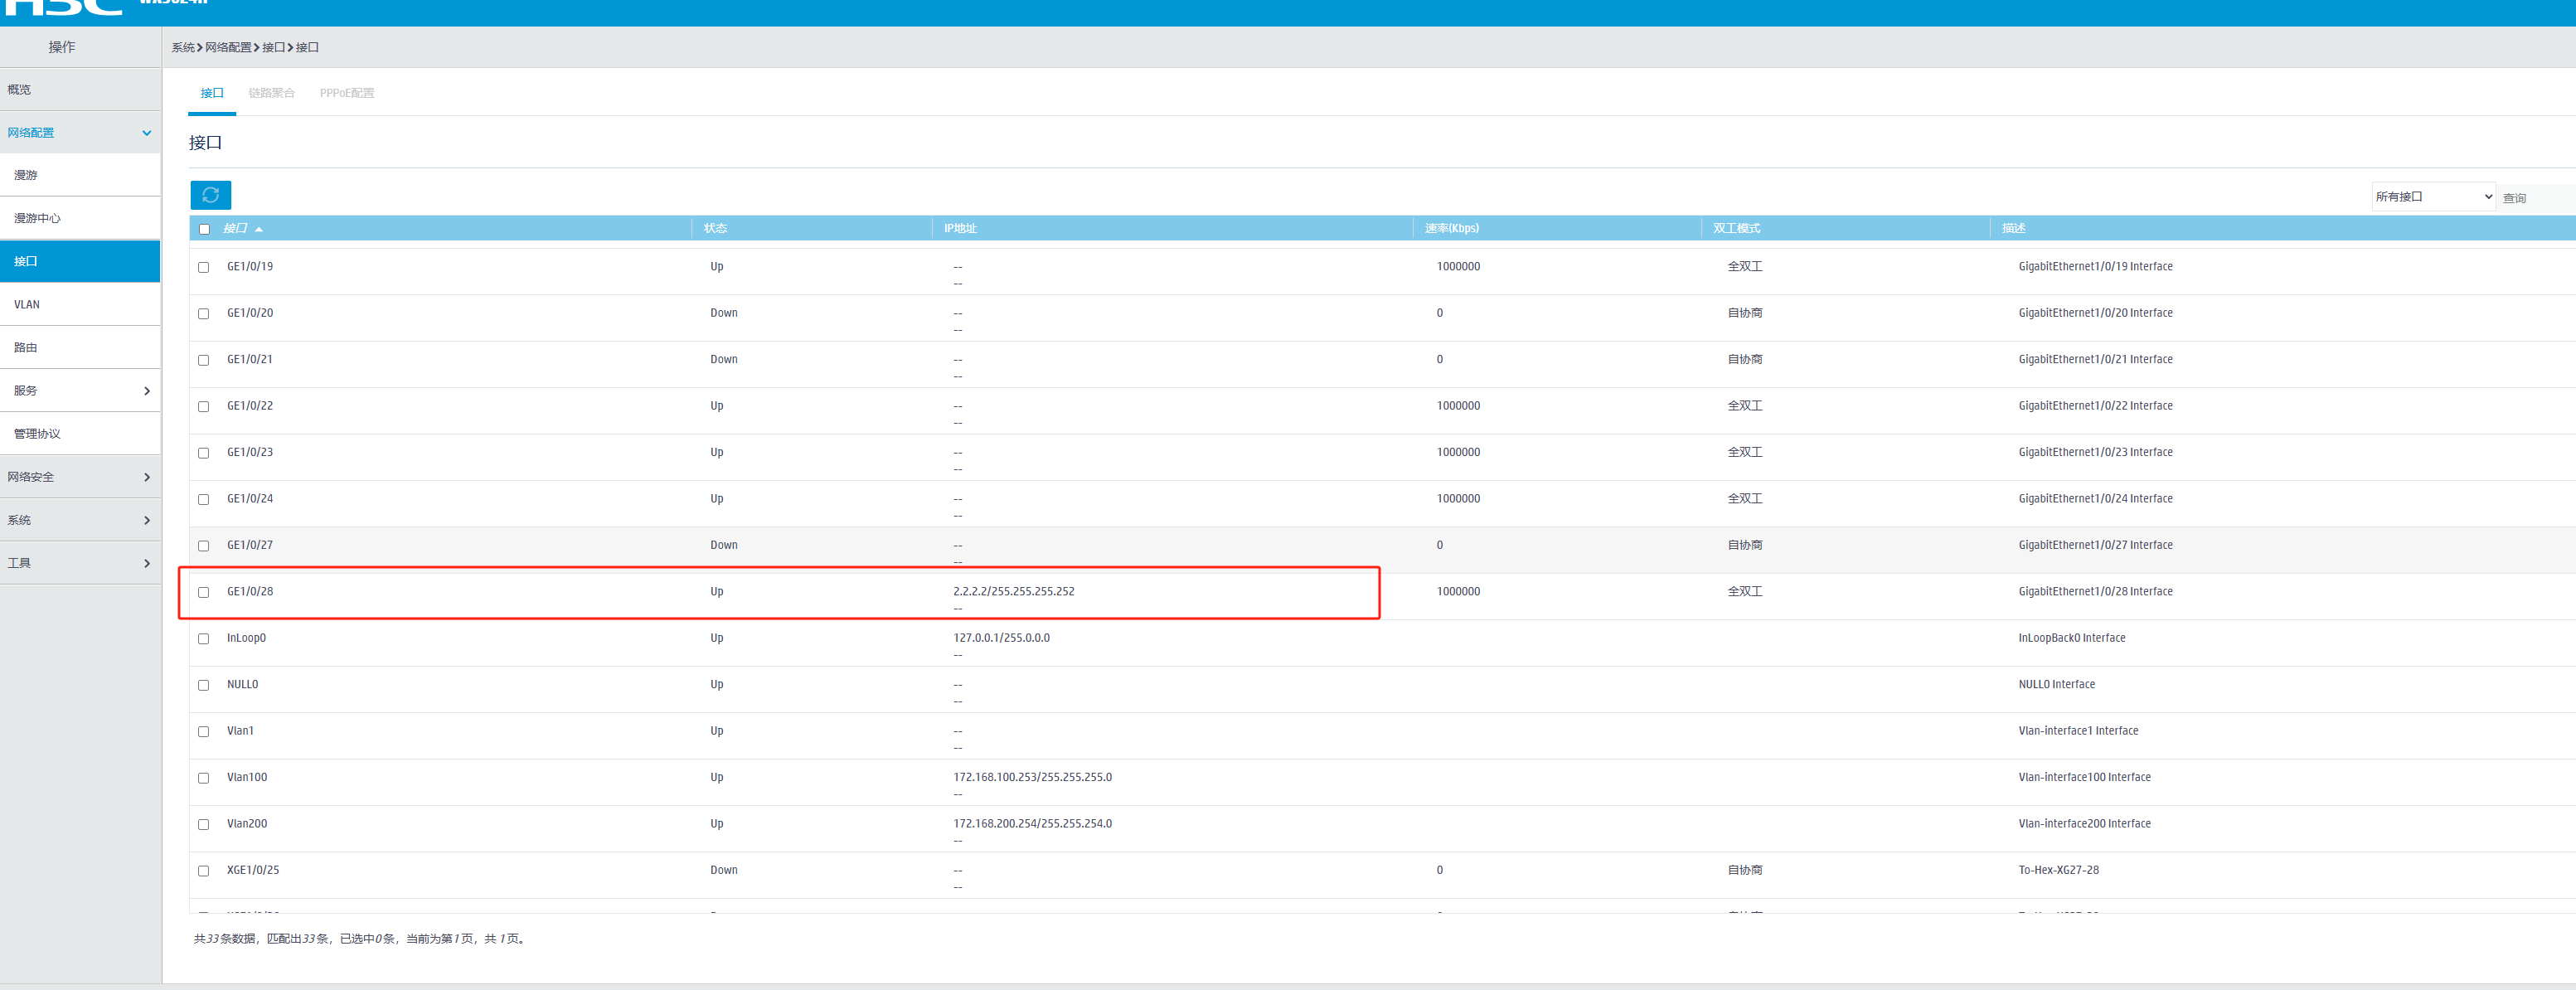Viewport: 2576px width, 990px height.
Task: Check the select-all checkbox in table header
Action: click(204, 229)
